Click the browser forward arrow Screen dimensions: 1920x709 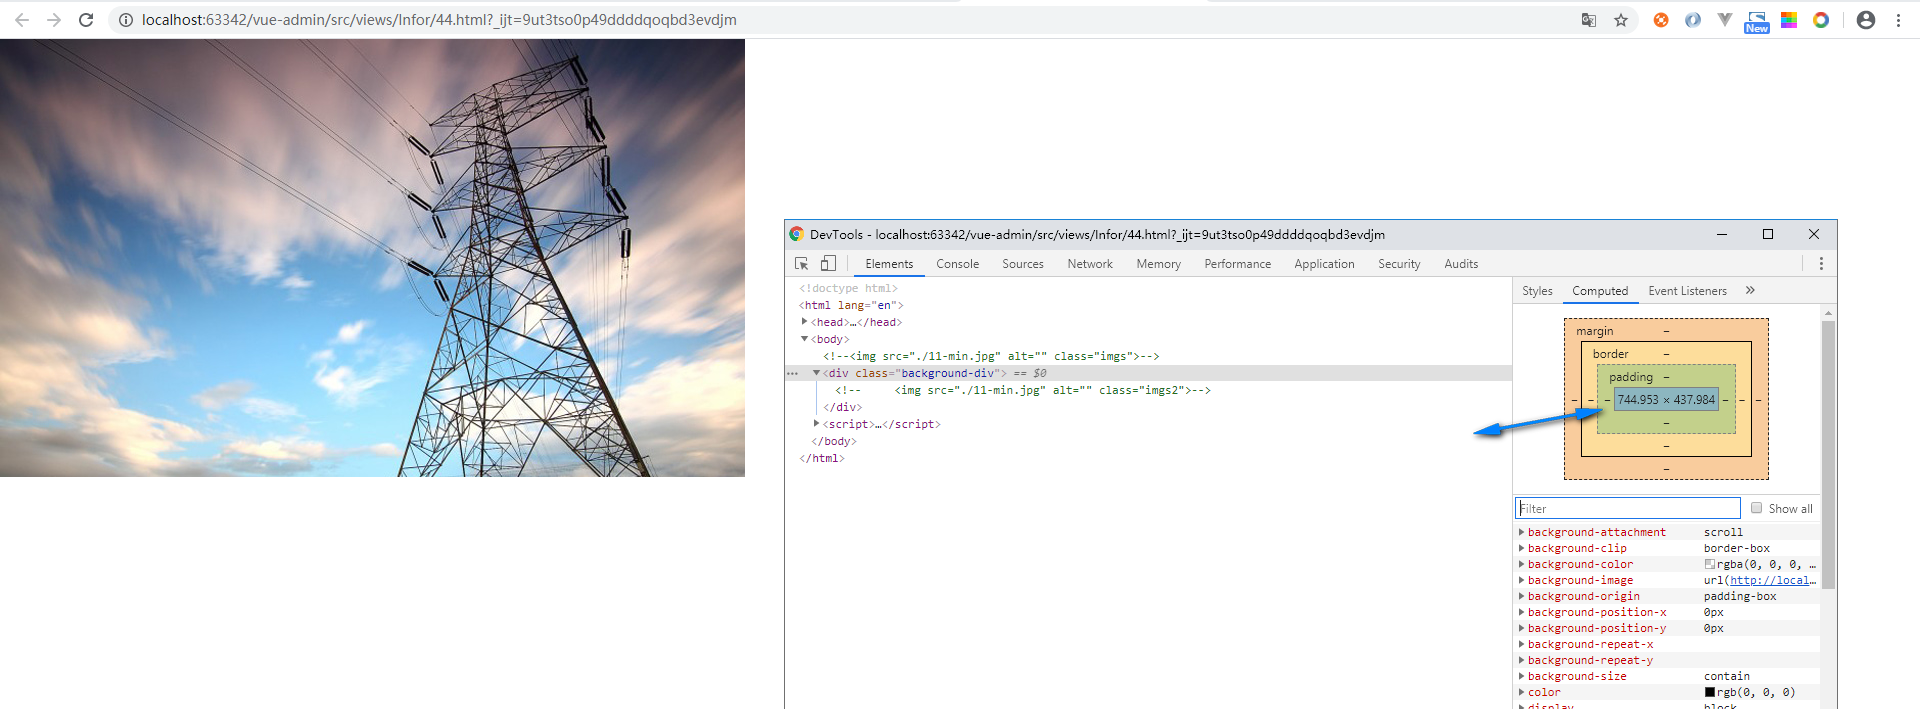(x=54, y=20)
